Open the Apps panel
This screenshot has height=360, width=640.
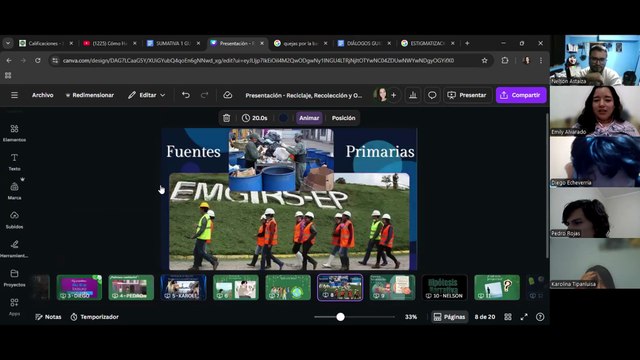pos(14,307)
